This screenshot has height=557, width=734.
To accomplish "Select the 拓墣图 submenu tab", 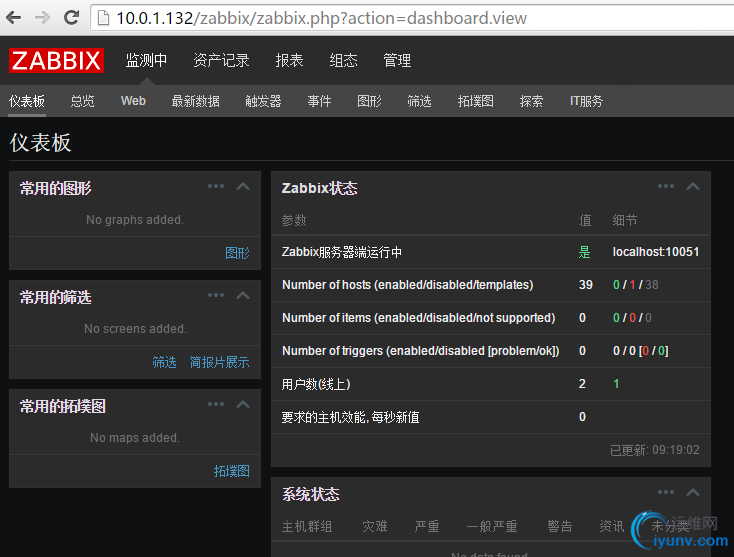I will tap(476, 101).
